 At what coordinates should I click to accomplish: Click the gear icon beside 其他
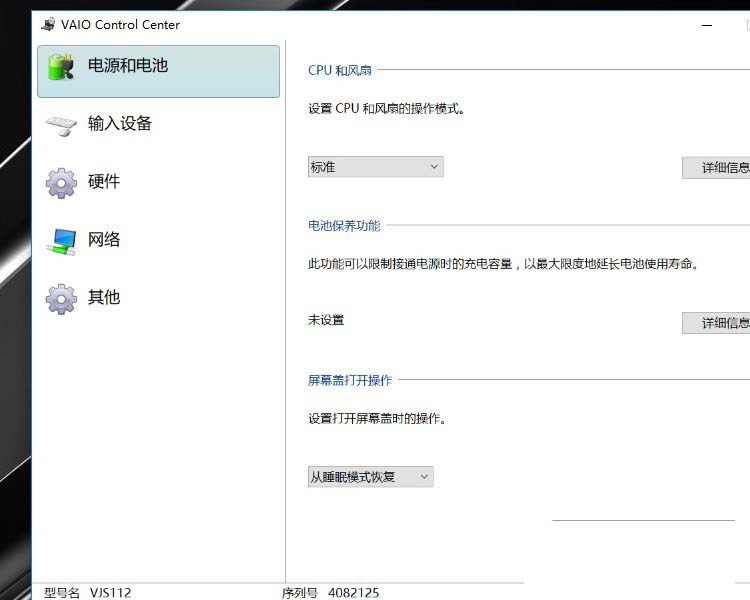point(61,299)
